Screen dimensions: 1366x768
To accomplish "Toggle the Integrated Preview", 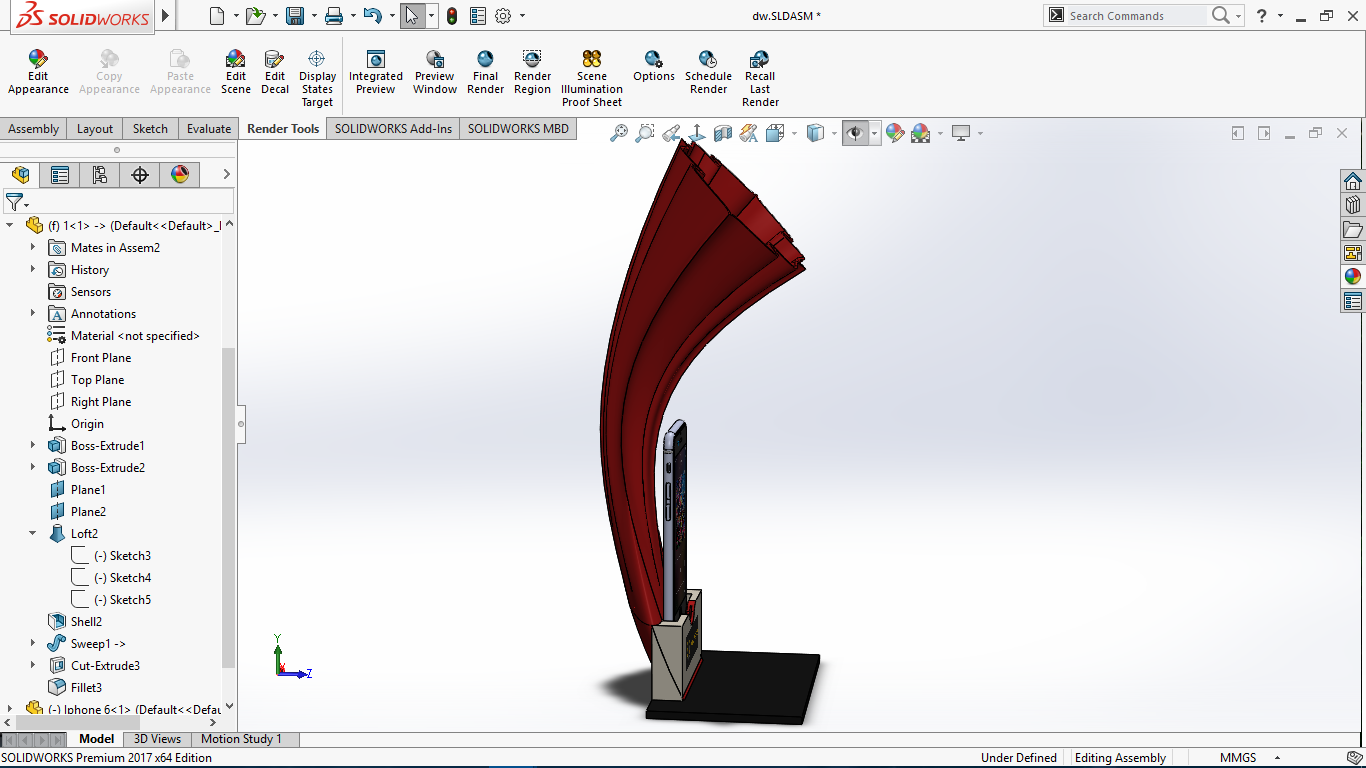I will [376, 72].
